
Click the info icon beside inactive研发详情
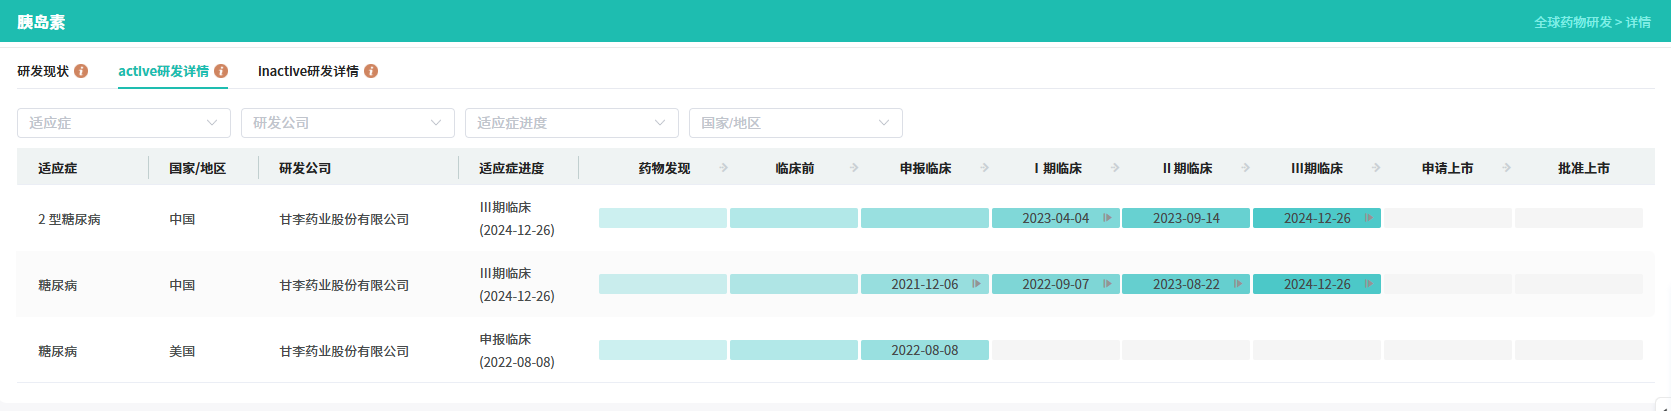tap(371, 71)
